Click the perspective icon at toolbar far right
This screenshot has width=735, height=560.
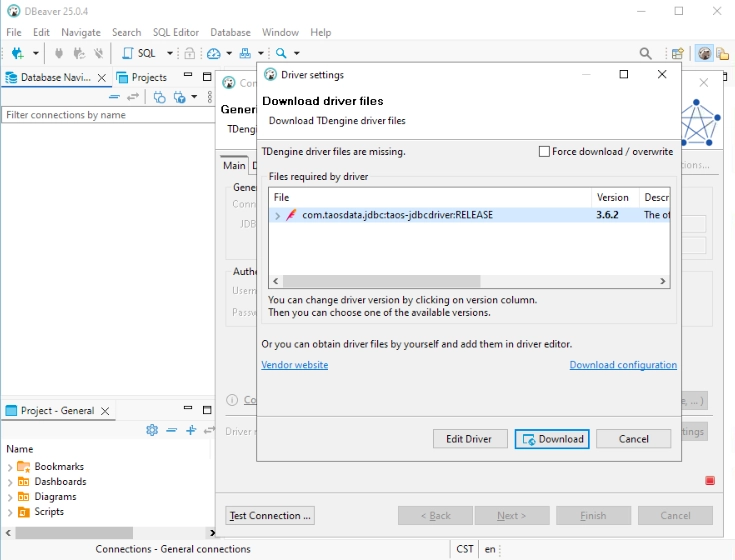(x=723, y=53)
